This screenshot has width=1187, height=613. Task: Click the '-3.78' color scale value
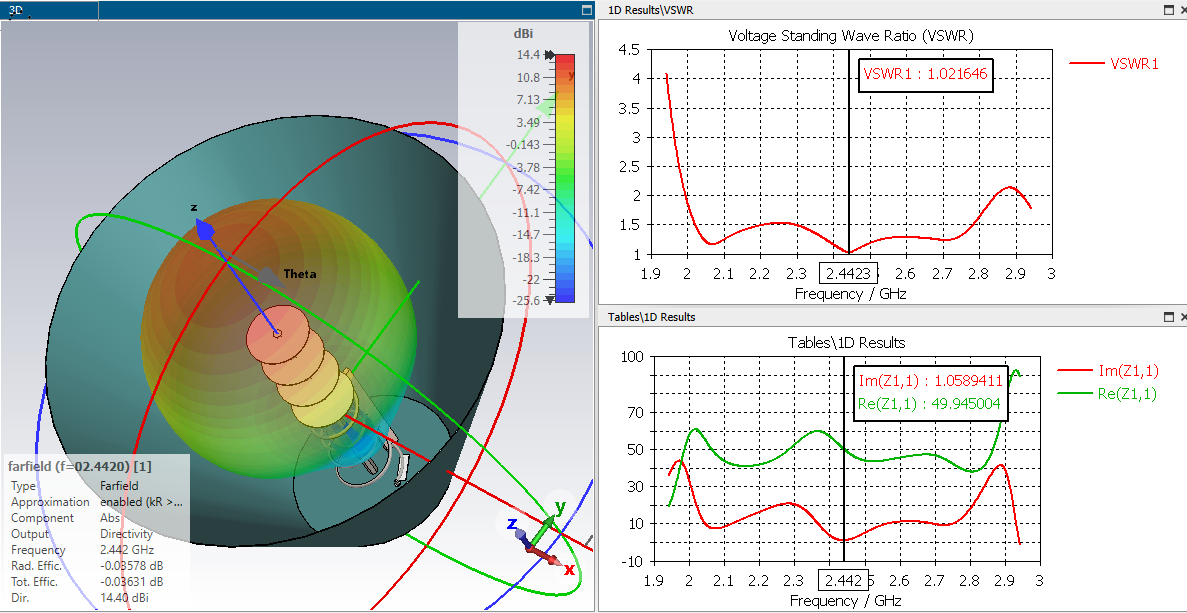(x=526, y=167)
